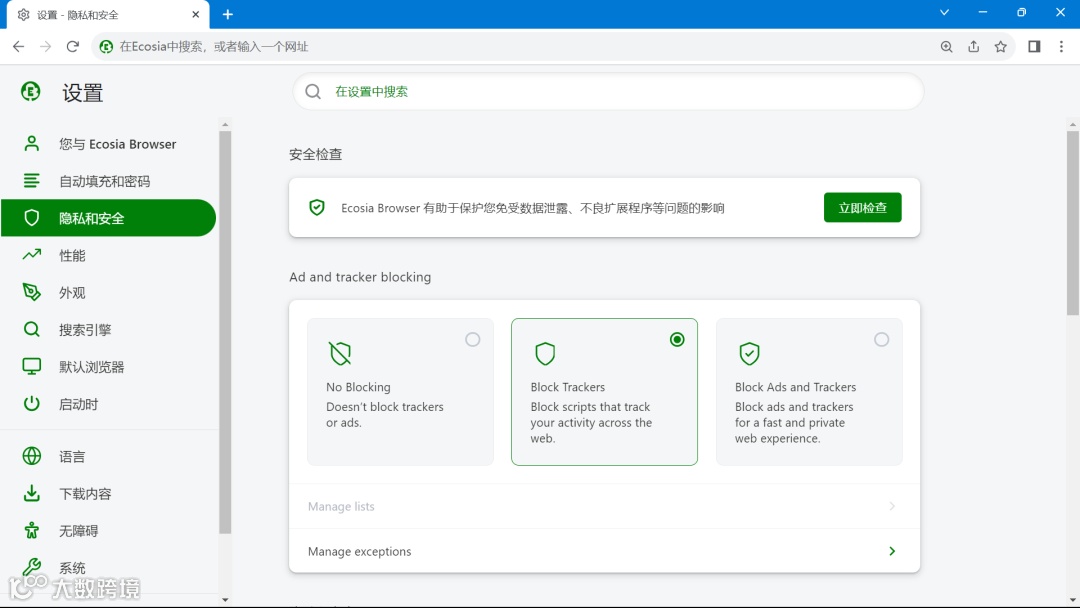Click the Ecosia icon in the address bar
1080x608 pixels.
tap(106, 46)
